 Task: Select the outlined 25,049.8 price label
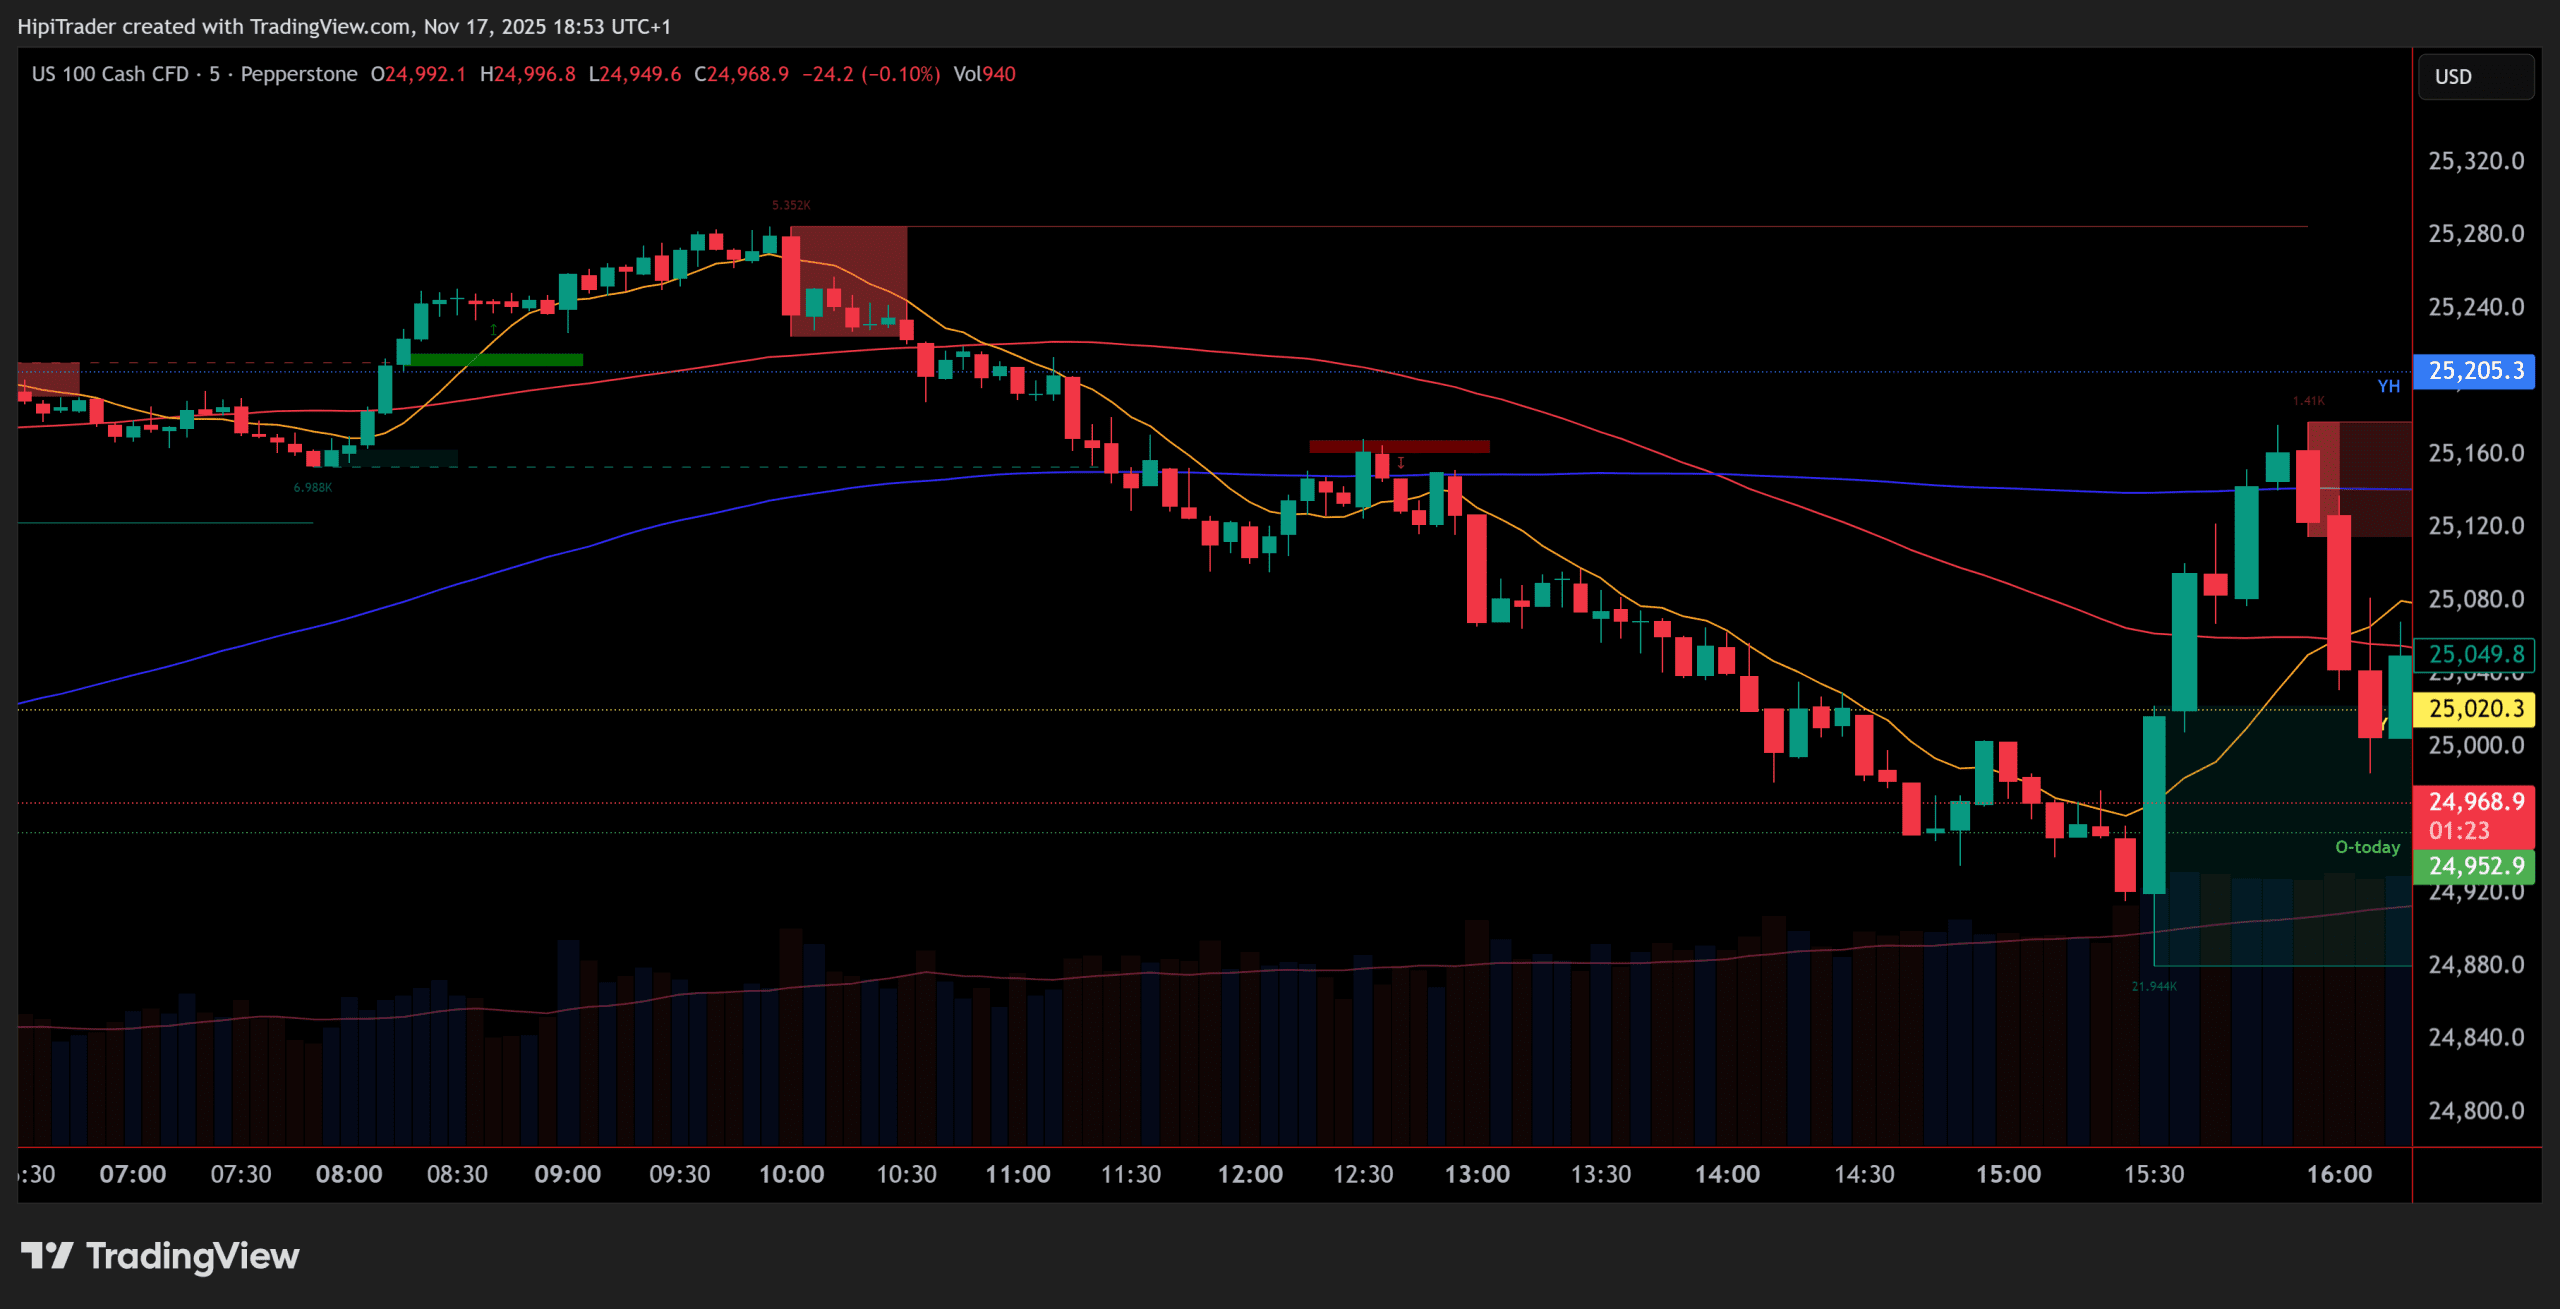pyautogui.click(x=2474, y=654)
